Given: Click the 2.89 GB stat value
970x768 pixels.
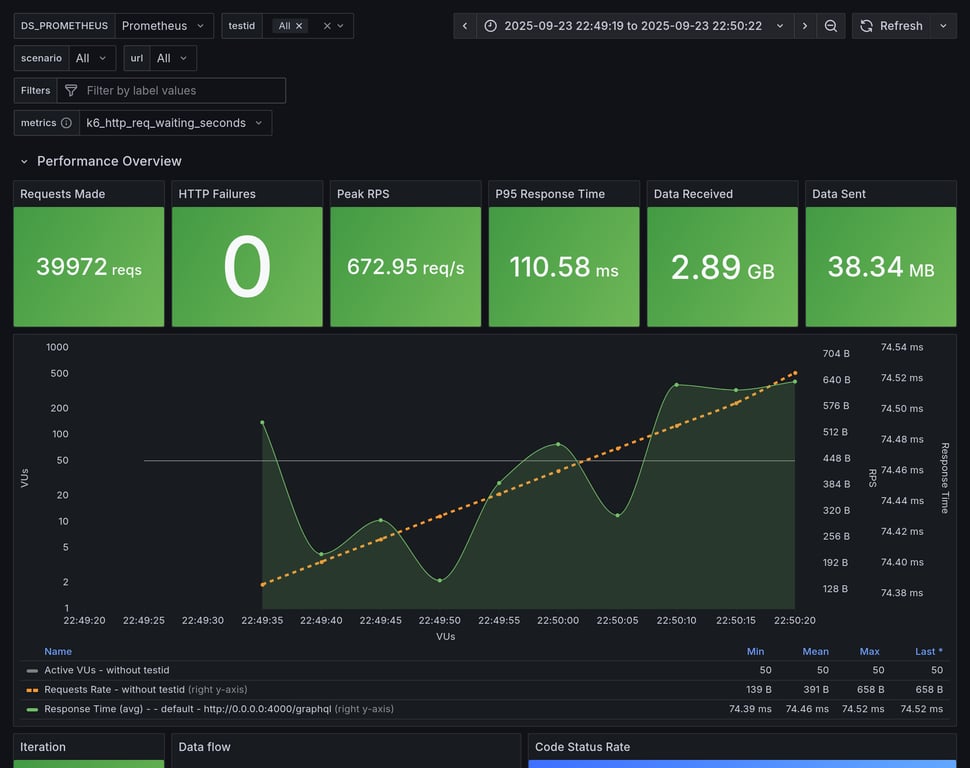Looking at the screenshot, I should tap(723, 267).
